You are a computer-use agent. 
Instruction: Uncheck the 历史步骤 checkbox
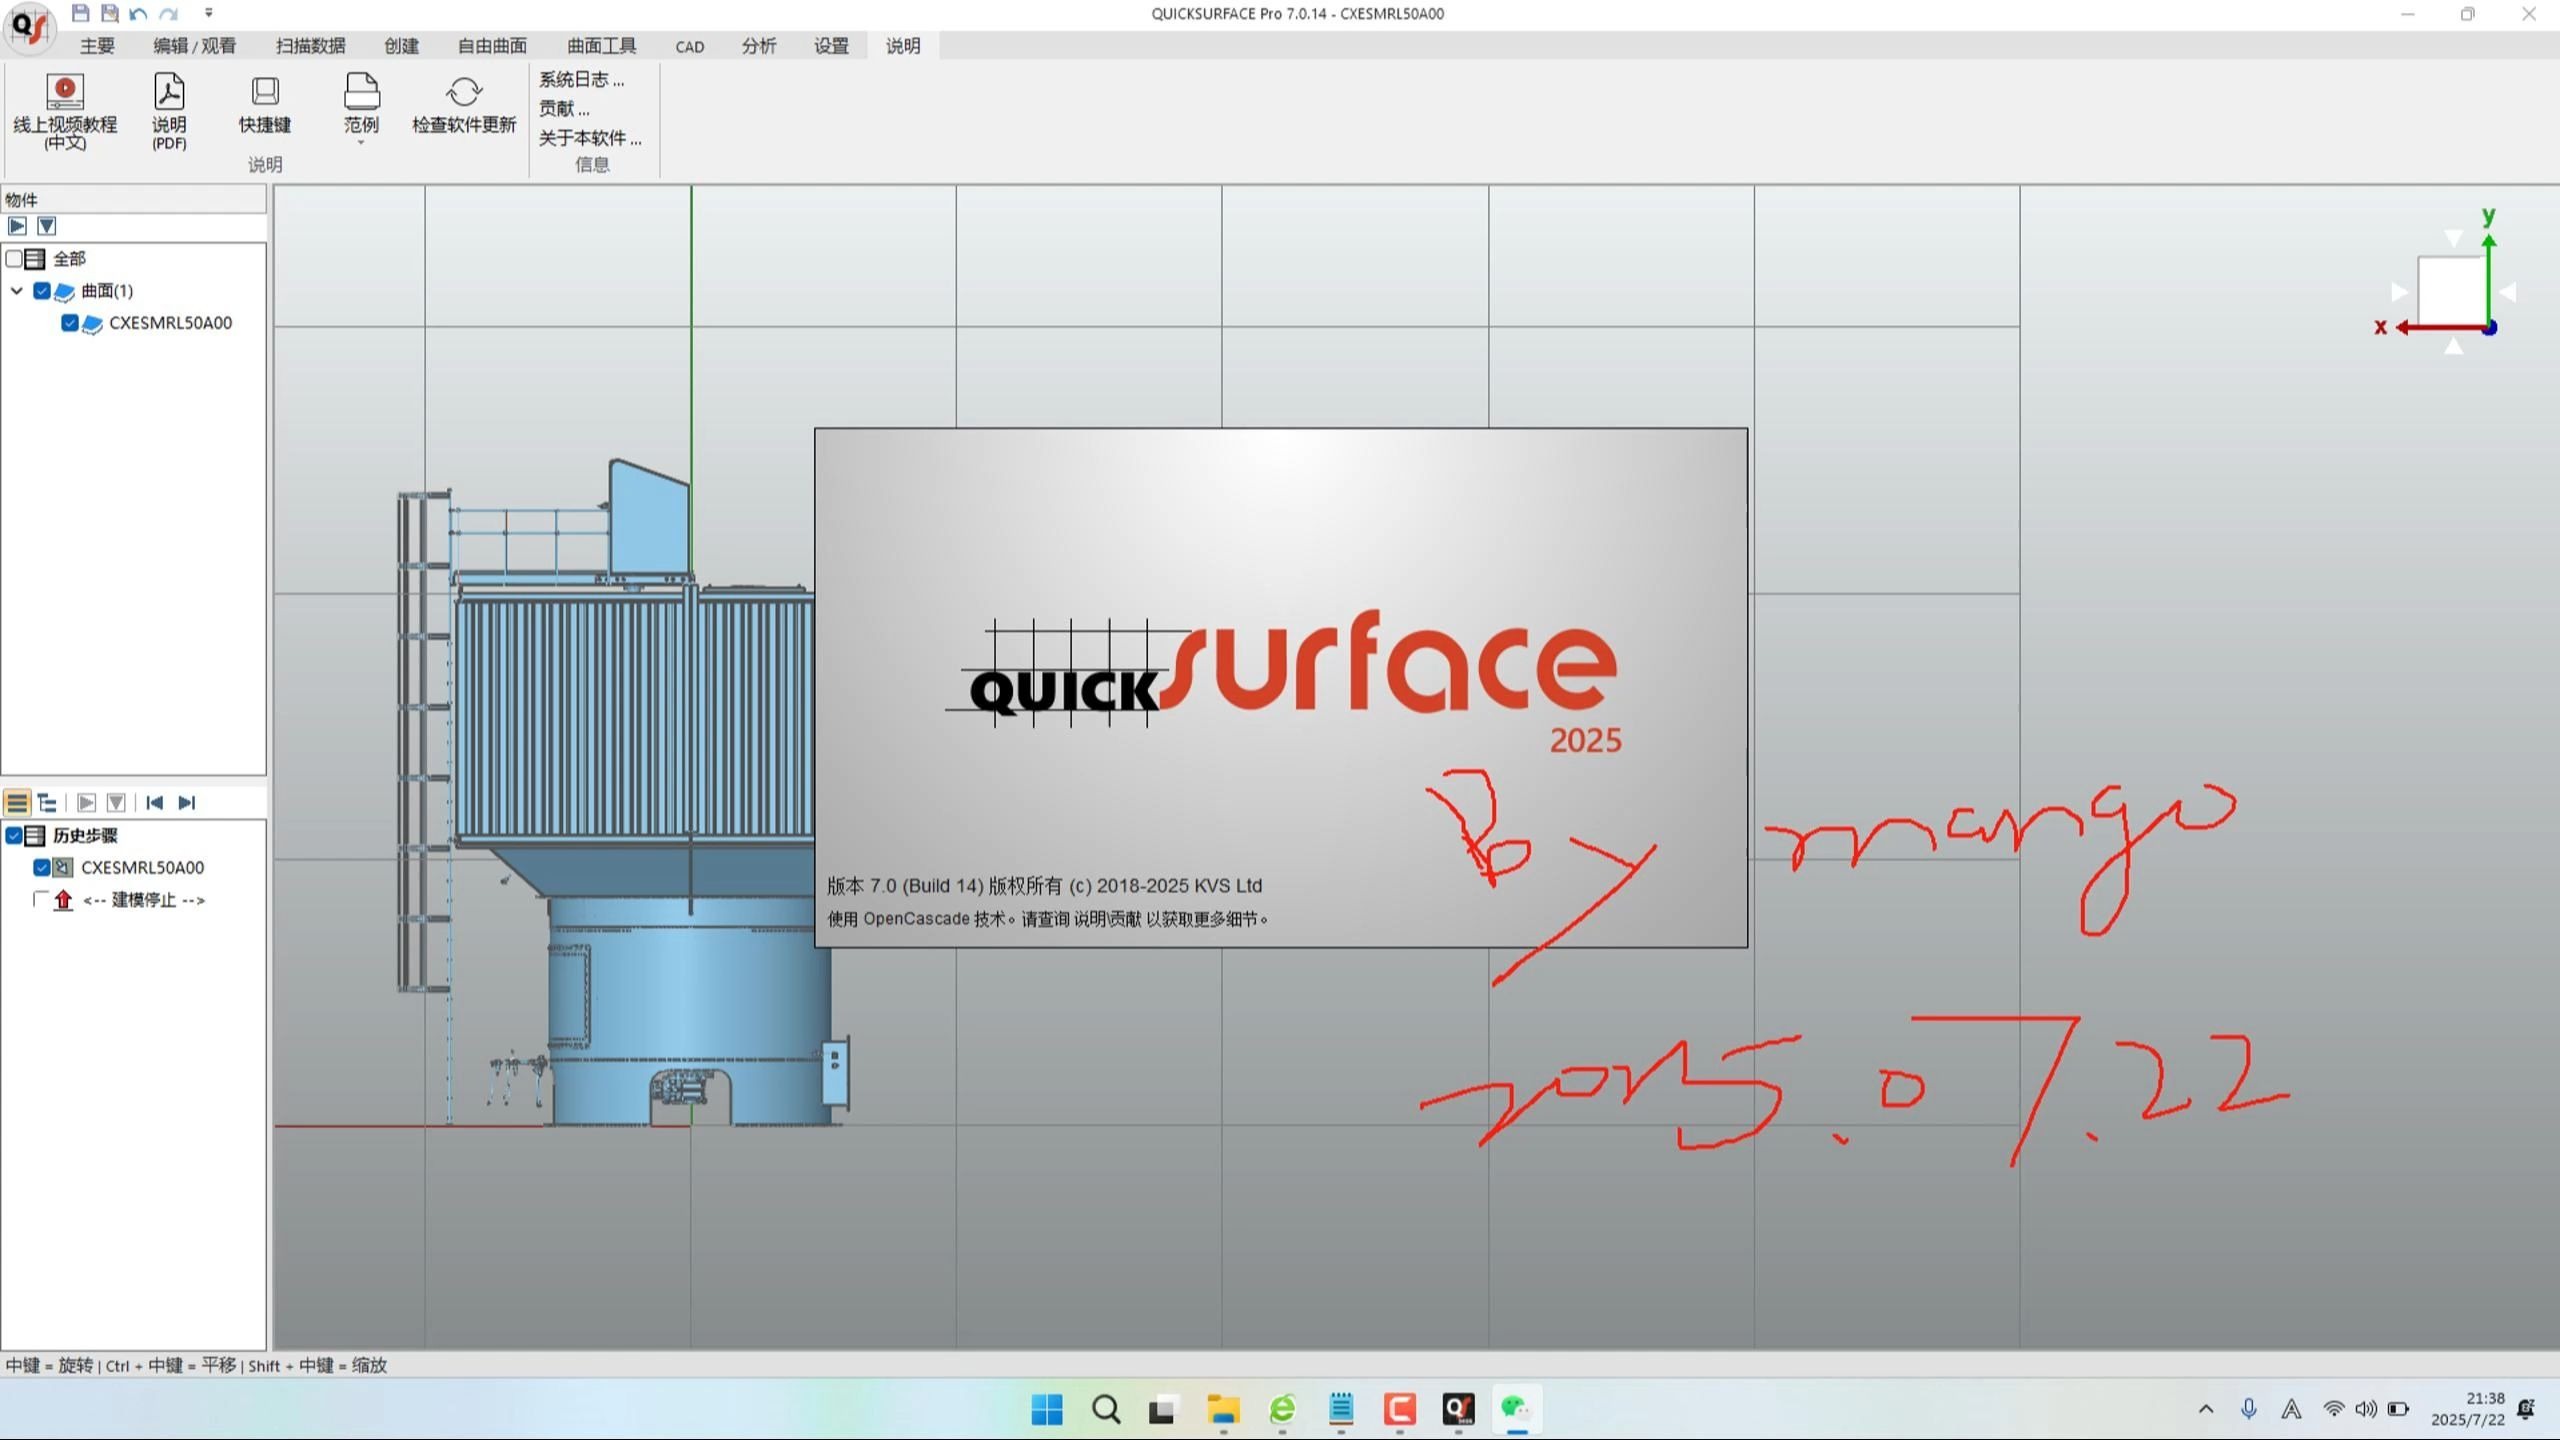coord(14,835)
